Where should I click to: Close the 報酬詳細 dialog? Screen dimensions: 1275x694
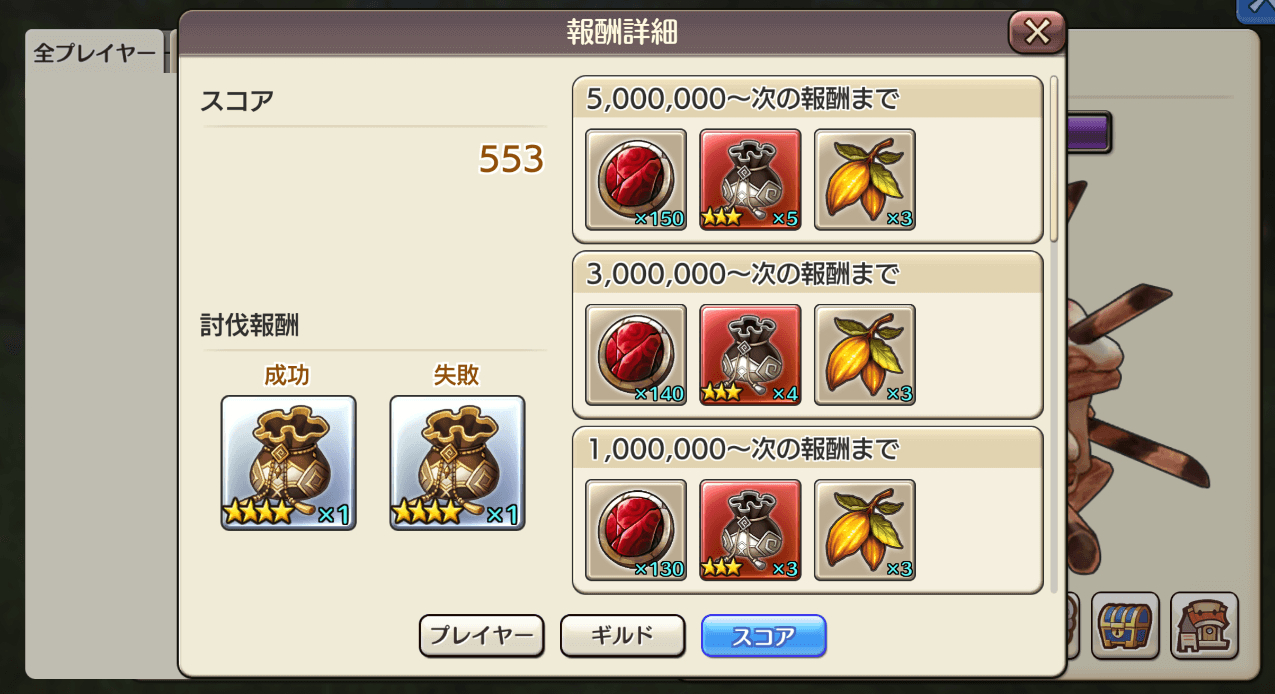tap(1037, 33)
